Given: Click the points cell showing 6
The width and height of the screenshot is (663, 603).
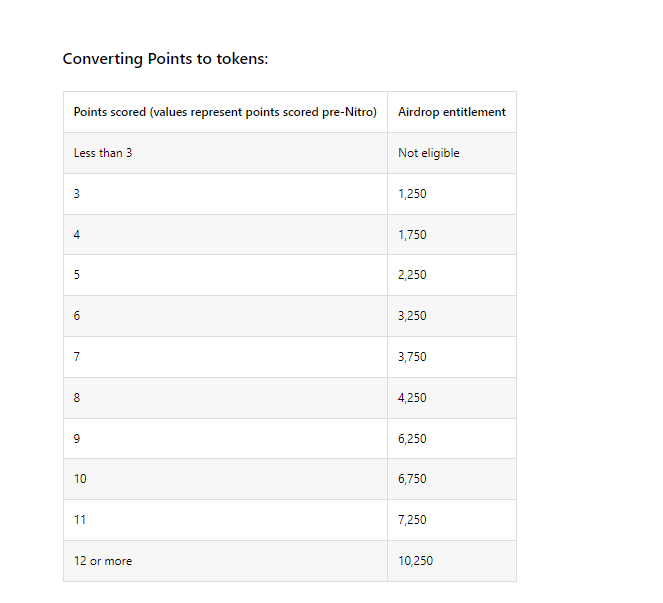Looking at the screenshot, I should coord(225,316).
